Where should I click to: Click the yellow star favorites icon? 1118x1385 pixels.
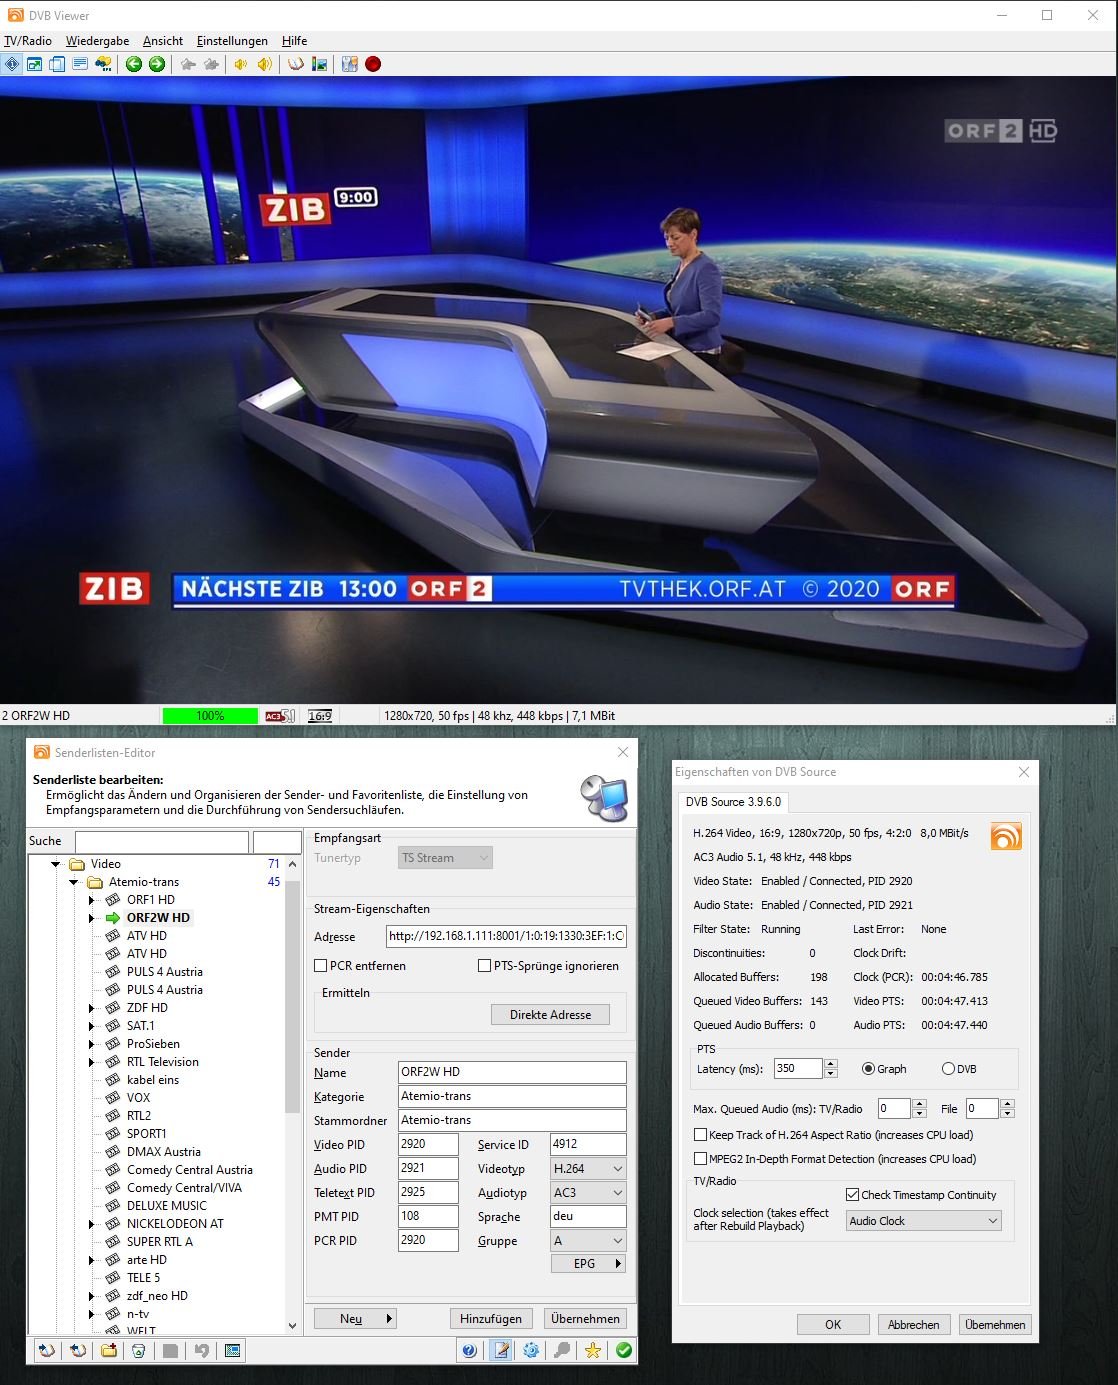click(x=593, y=1351)
